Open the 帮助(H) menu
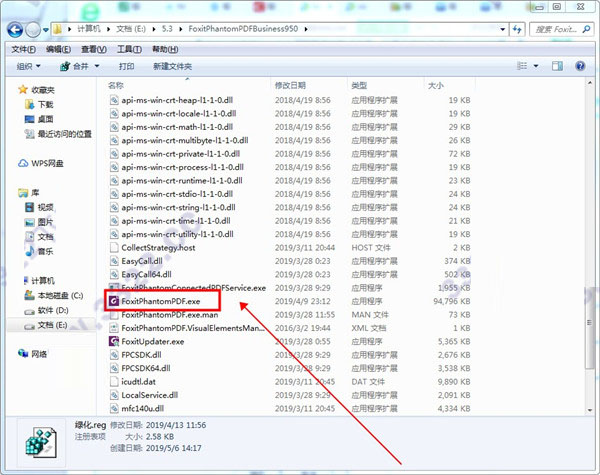Viewport: 600px width, 475px height. tap(165, 49)
